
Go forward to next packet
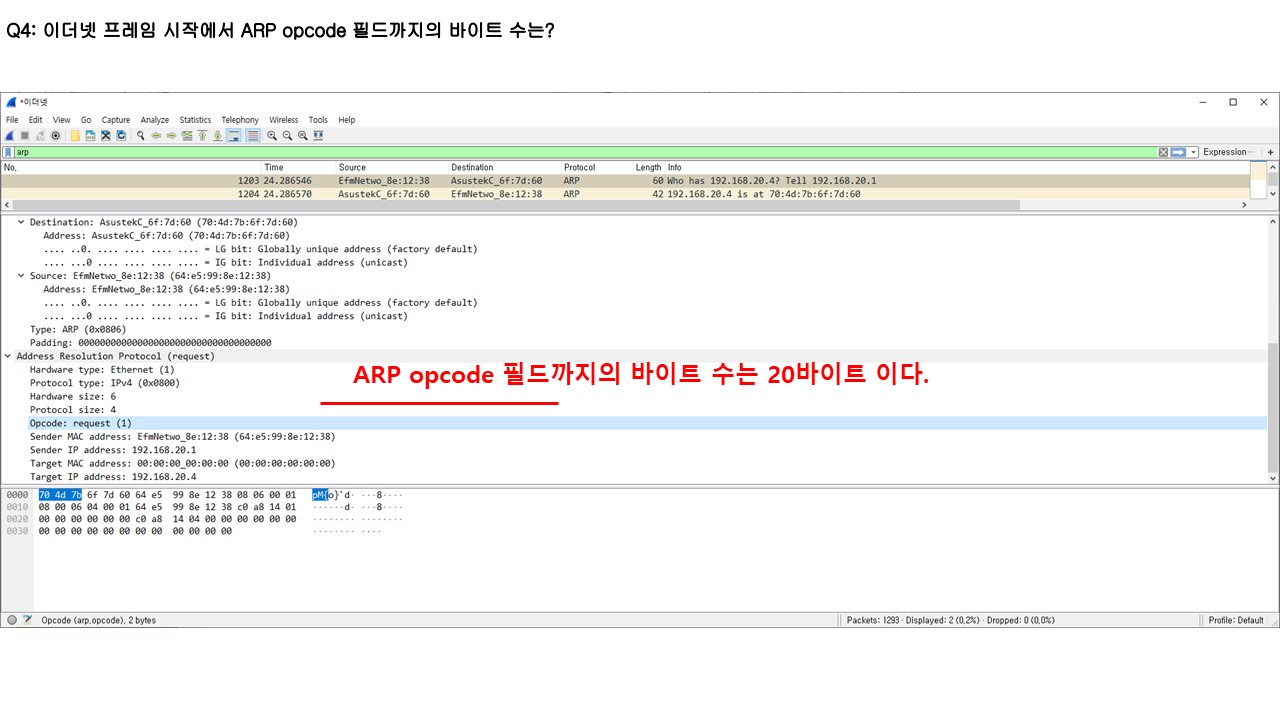tap(171, 135)
